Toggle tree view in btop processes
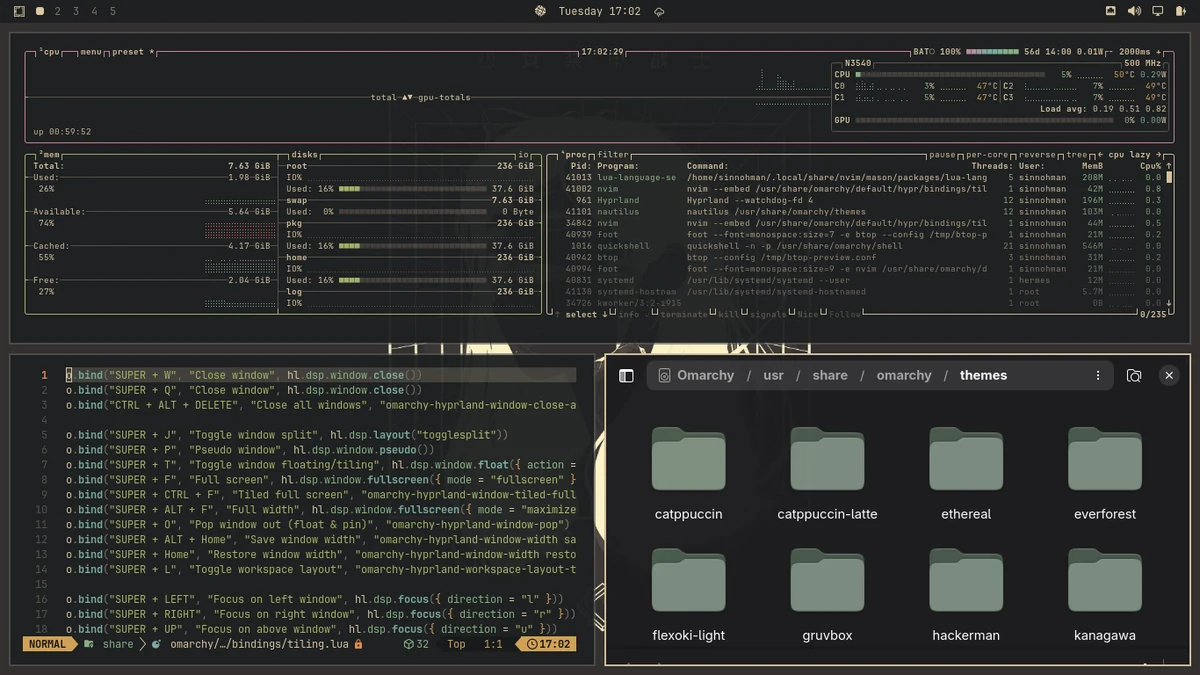Screen dimensions: 1200x675 click(1076, 155)
